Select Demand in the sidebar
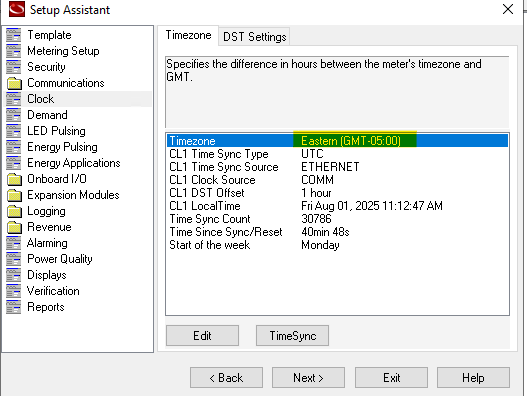Viewport: 527px width, 396px height. 47,115
